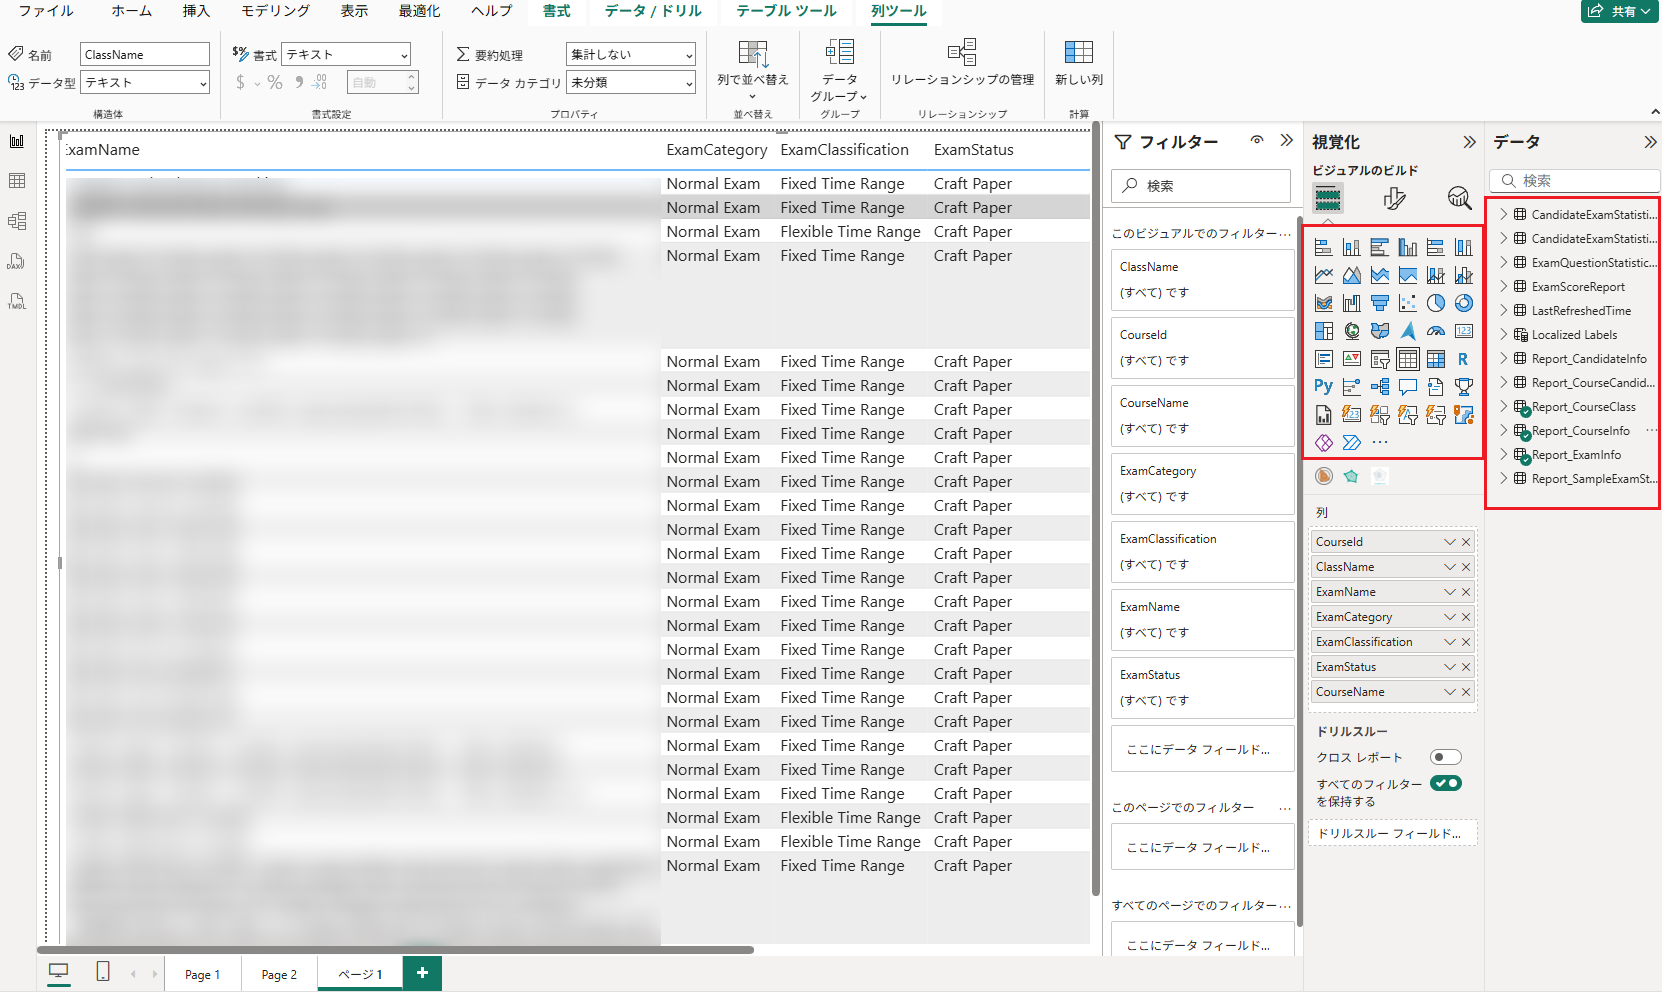Click the リレーションシップの管理 button
Viewport: 1662px width, 992px height.
coord(961,61)
